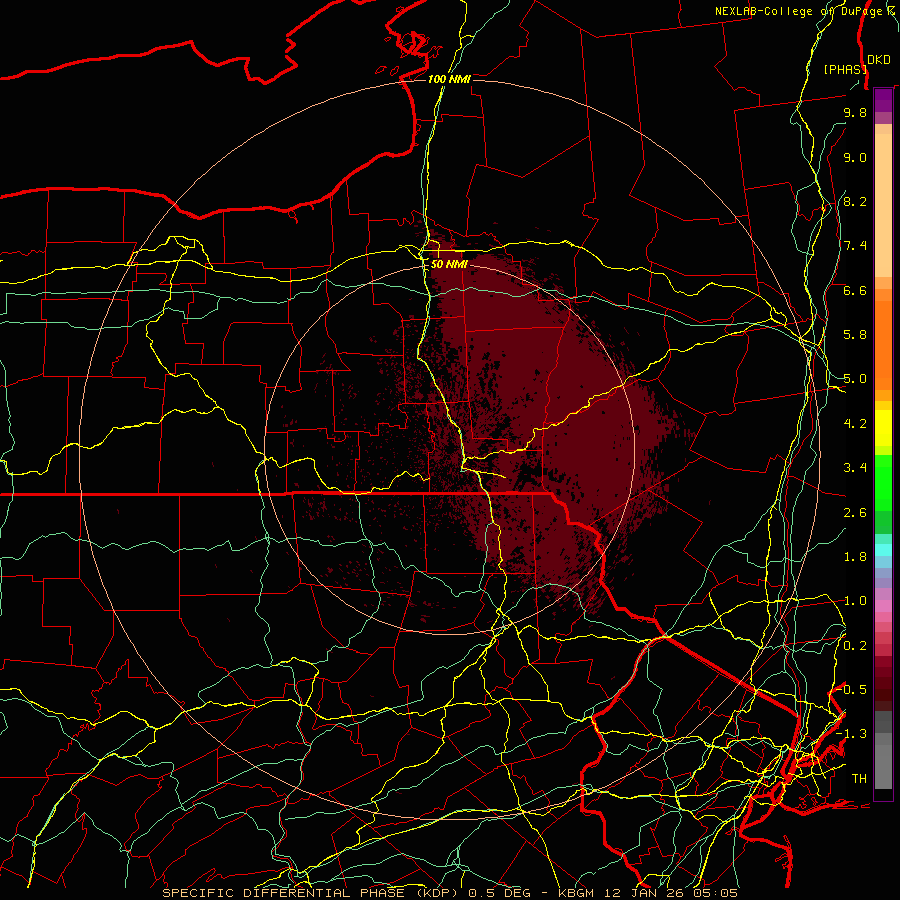Click the 1.0 value on the color scale
Image resolution: width=900 pixels, height=900 pixels.
[855, 601]
